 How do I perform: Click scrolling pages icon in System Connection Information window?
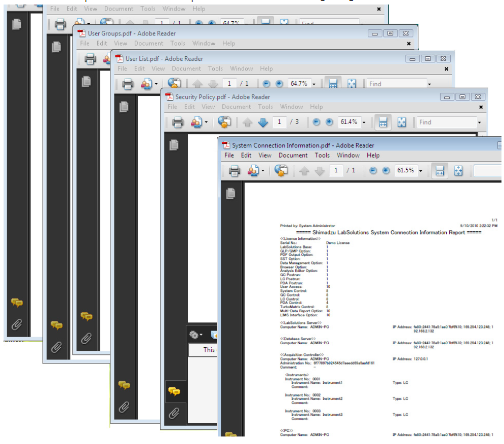(x=440, y=171)
